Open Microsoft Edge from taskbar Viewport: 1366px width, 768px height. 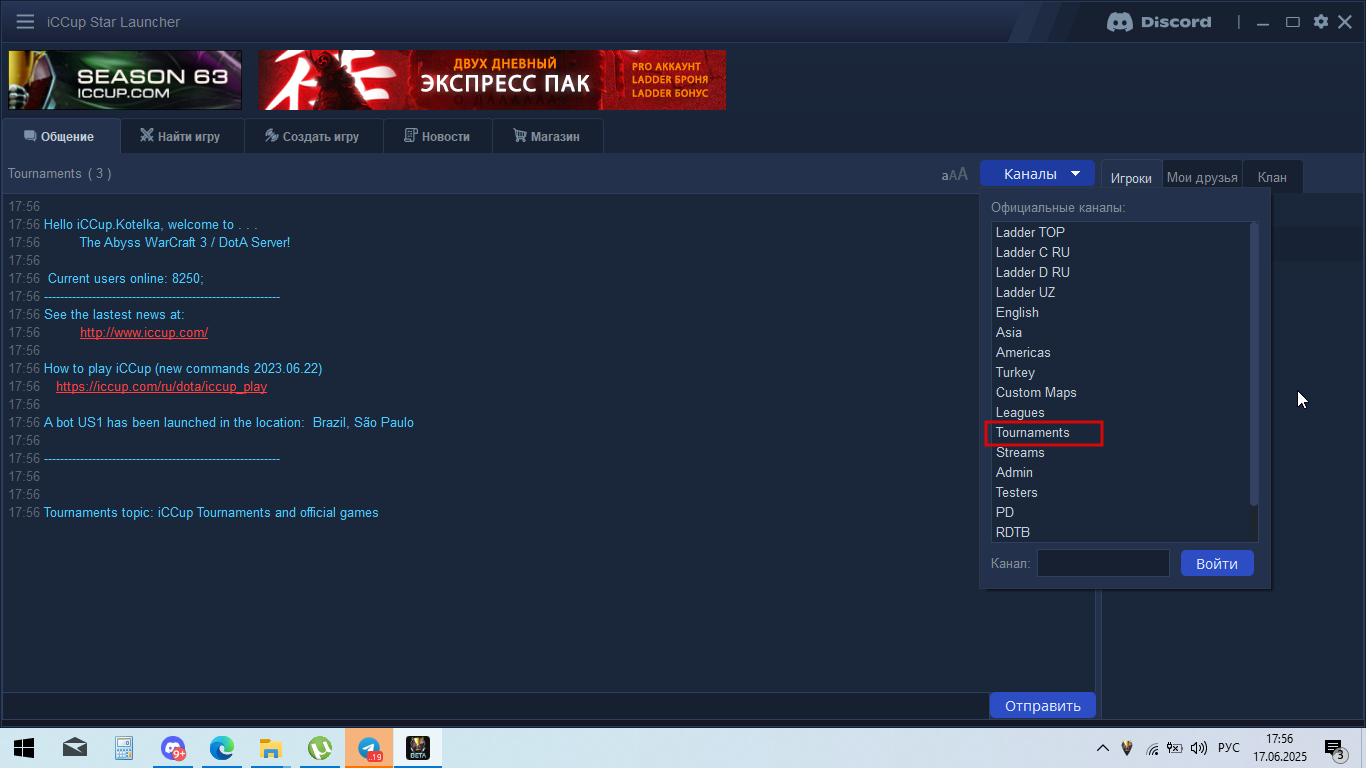pyautogui.click(x=221, y=748)
